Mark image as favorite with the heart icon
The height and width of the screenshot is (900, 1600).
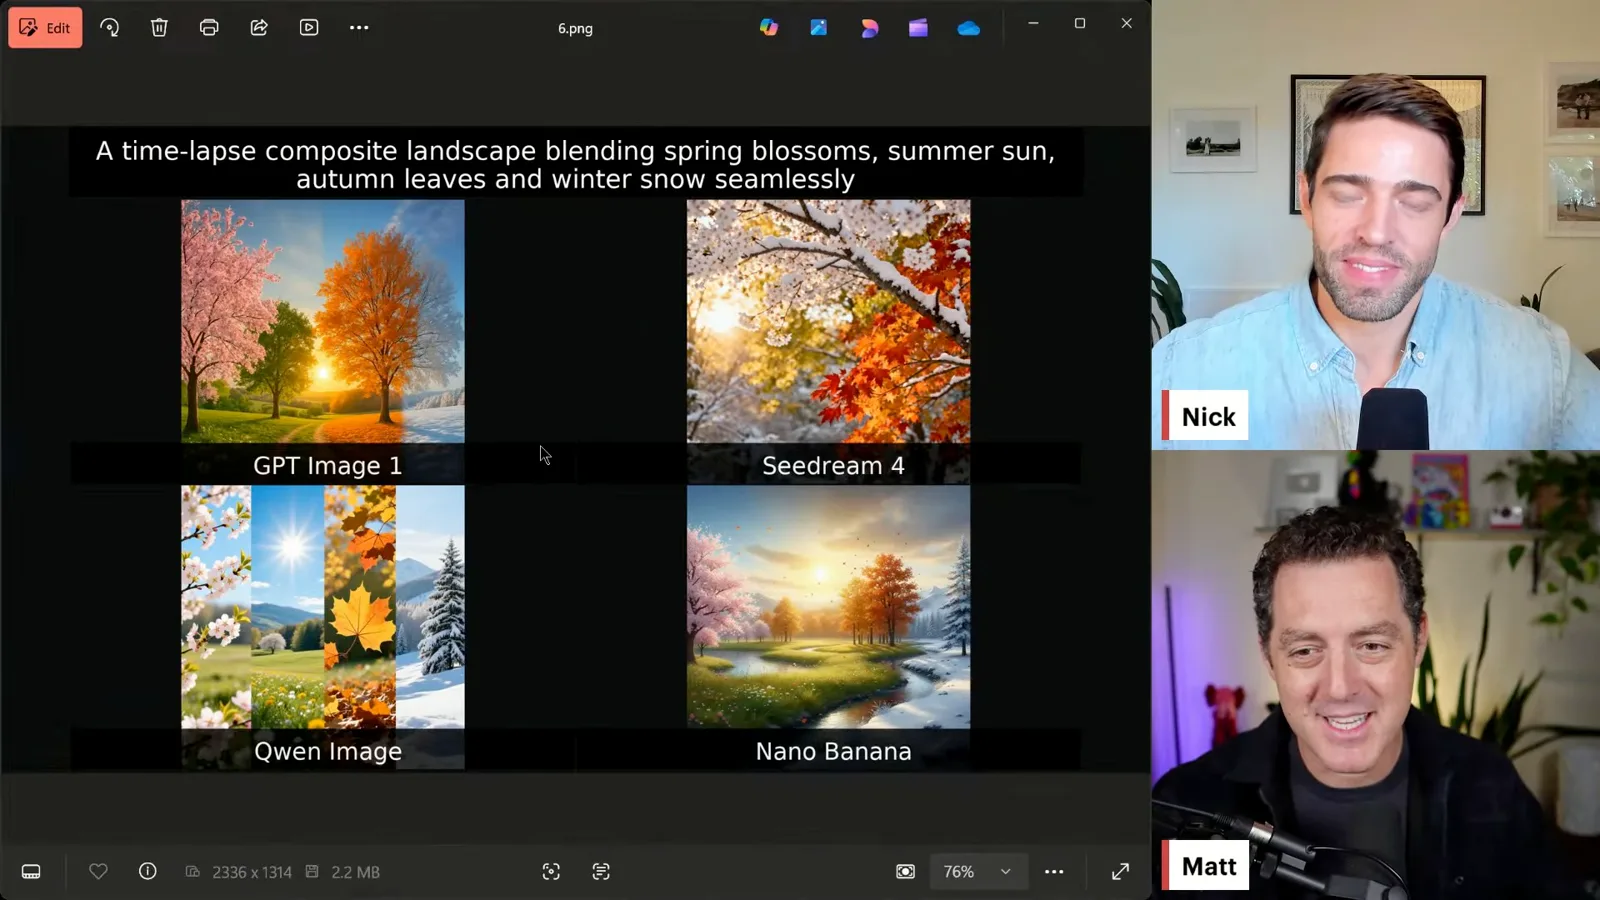point(98,872)
